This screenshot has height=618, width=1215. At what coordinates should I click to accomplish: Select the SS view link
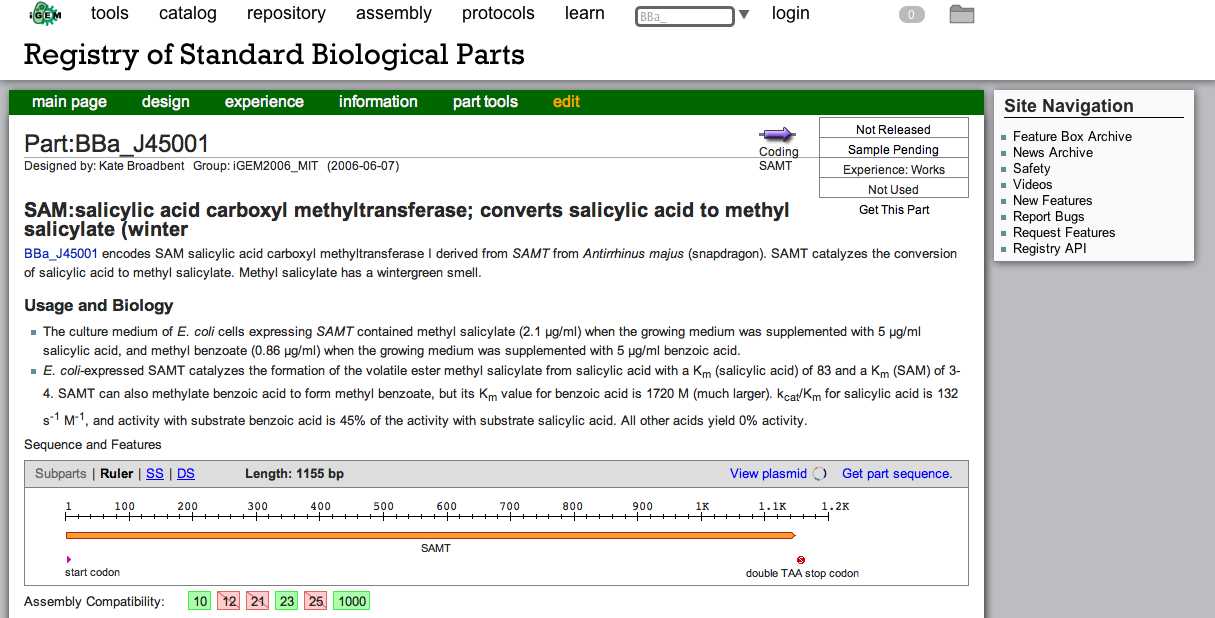[x=155, y=474]
